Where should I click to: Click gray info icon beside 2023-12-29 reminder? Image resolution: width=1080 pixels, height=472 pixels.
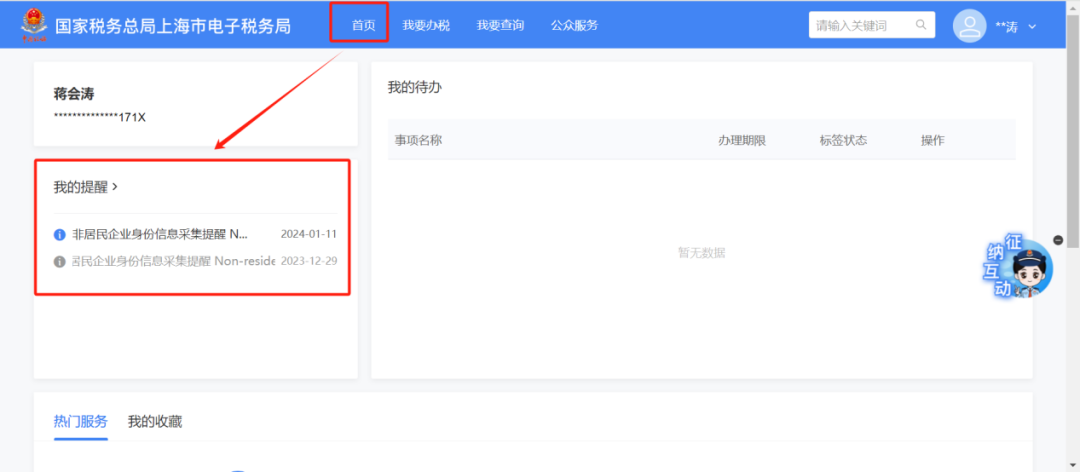pyautogui.click(x=59, y=262)
